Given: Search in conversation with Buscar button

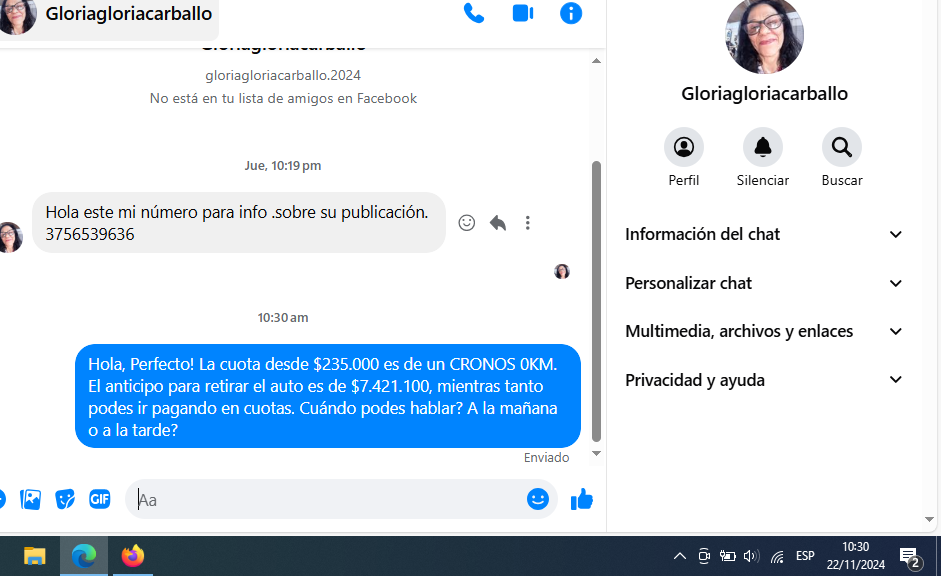Looking at the screenshot, I should pyautogui.click(x=842, y=148).
